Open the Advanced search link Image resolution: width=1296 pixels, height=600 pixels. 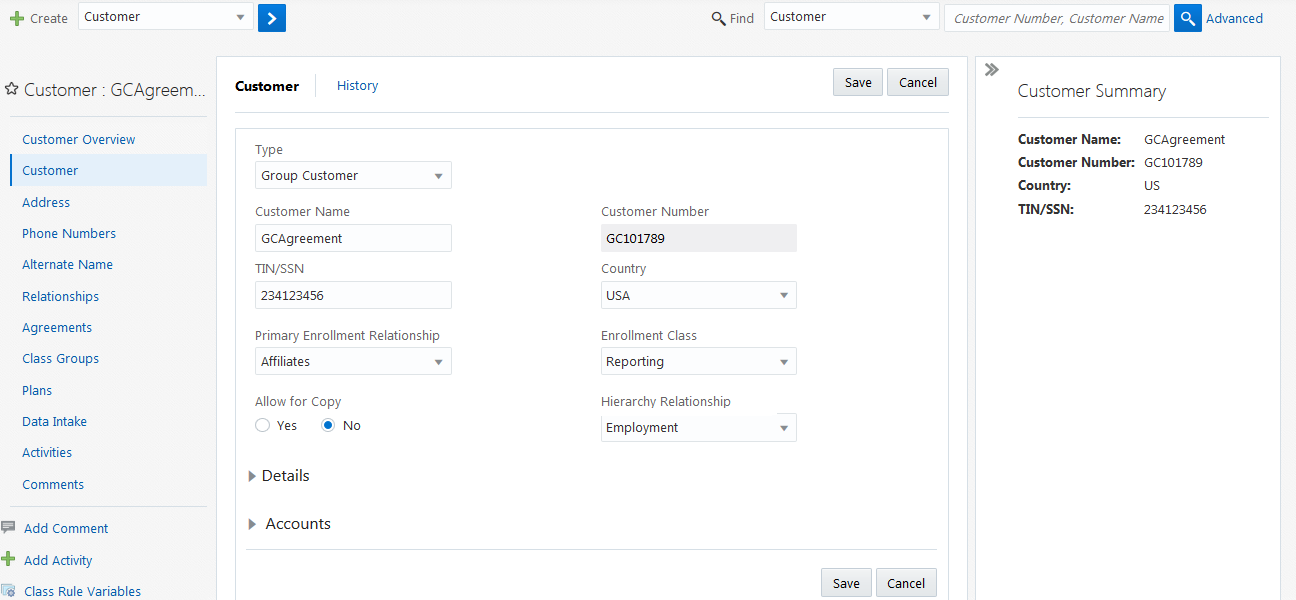pos(1235,18)
